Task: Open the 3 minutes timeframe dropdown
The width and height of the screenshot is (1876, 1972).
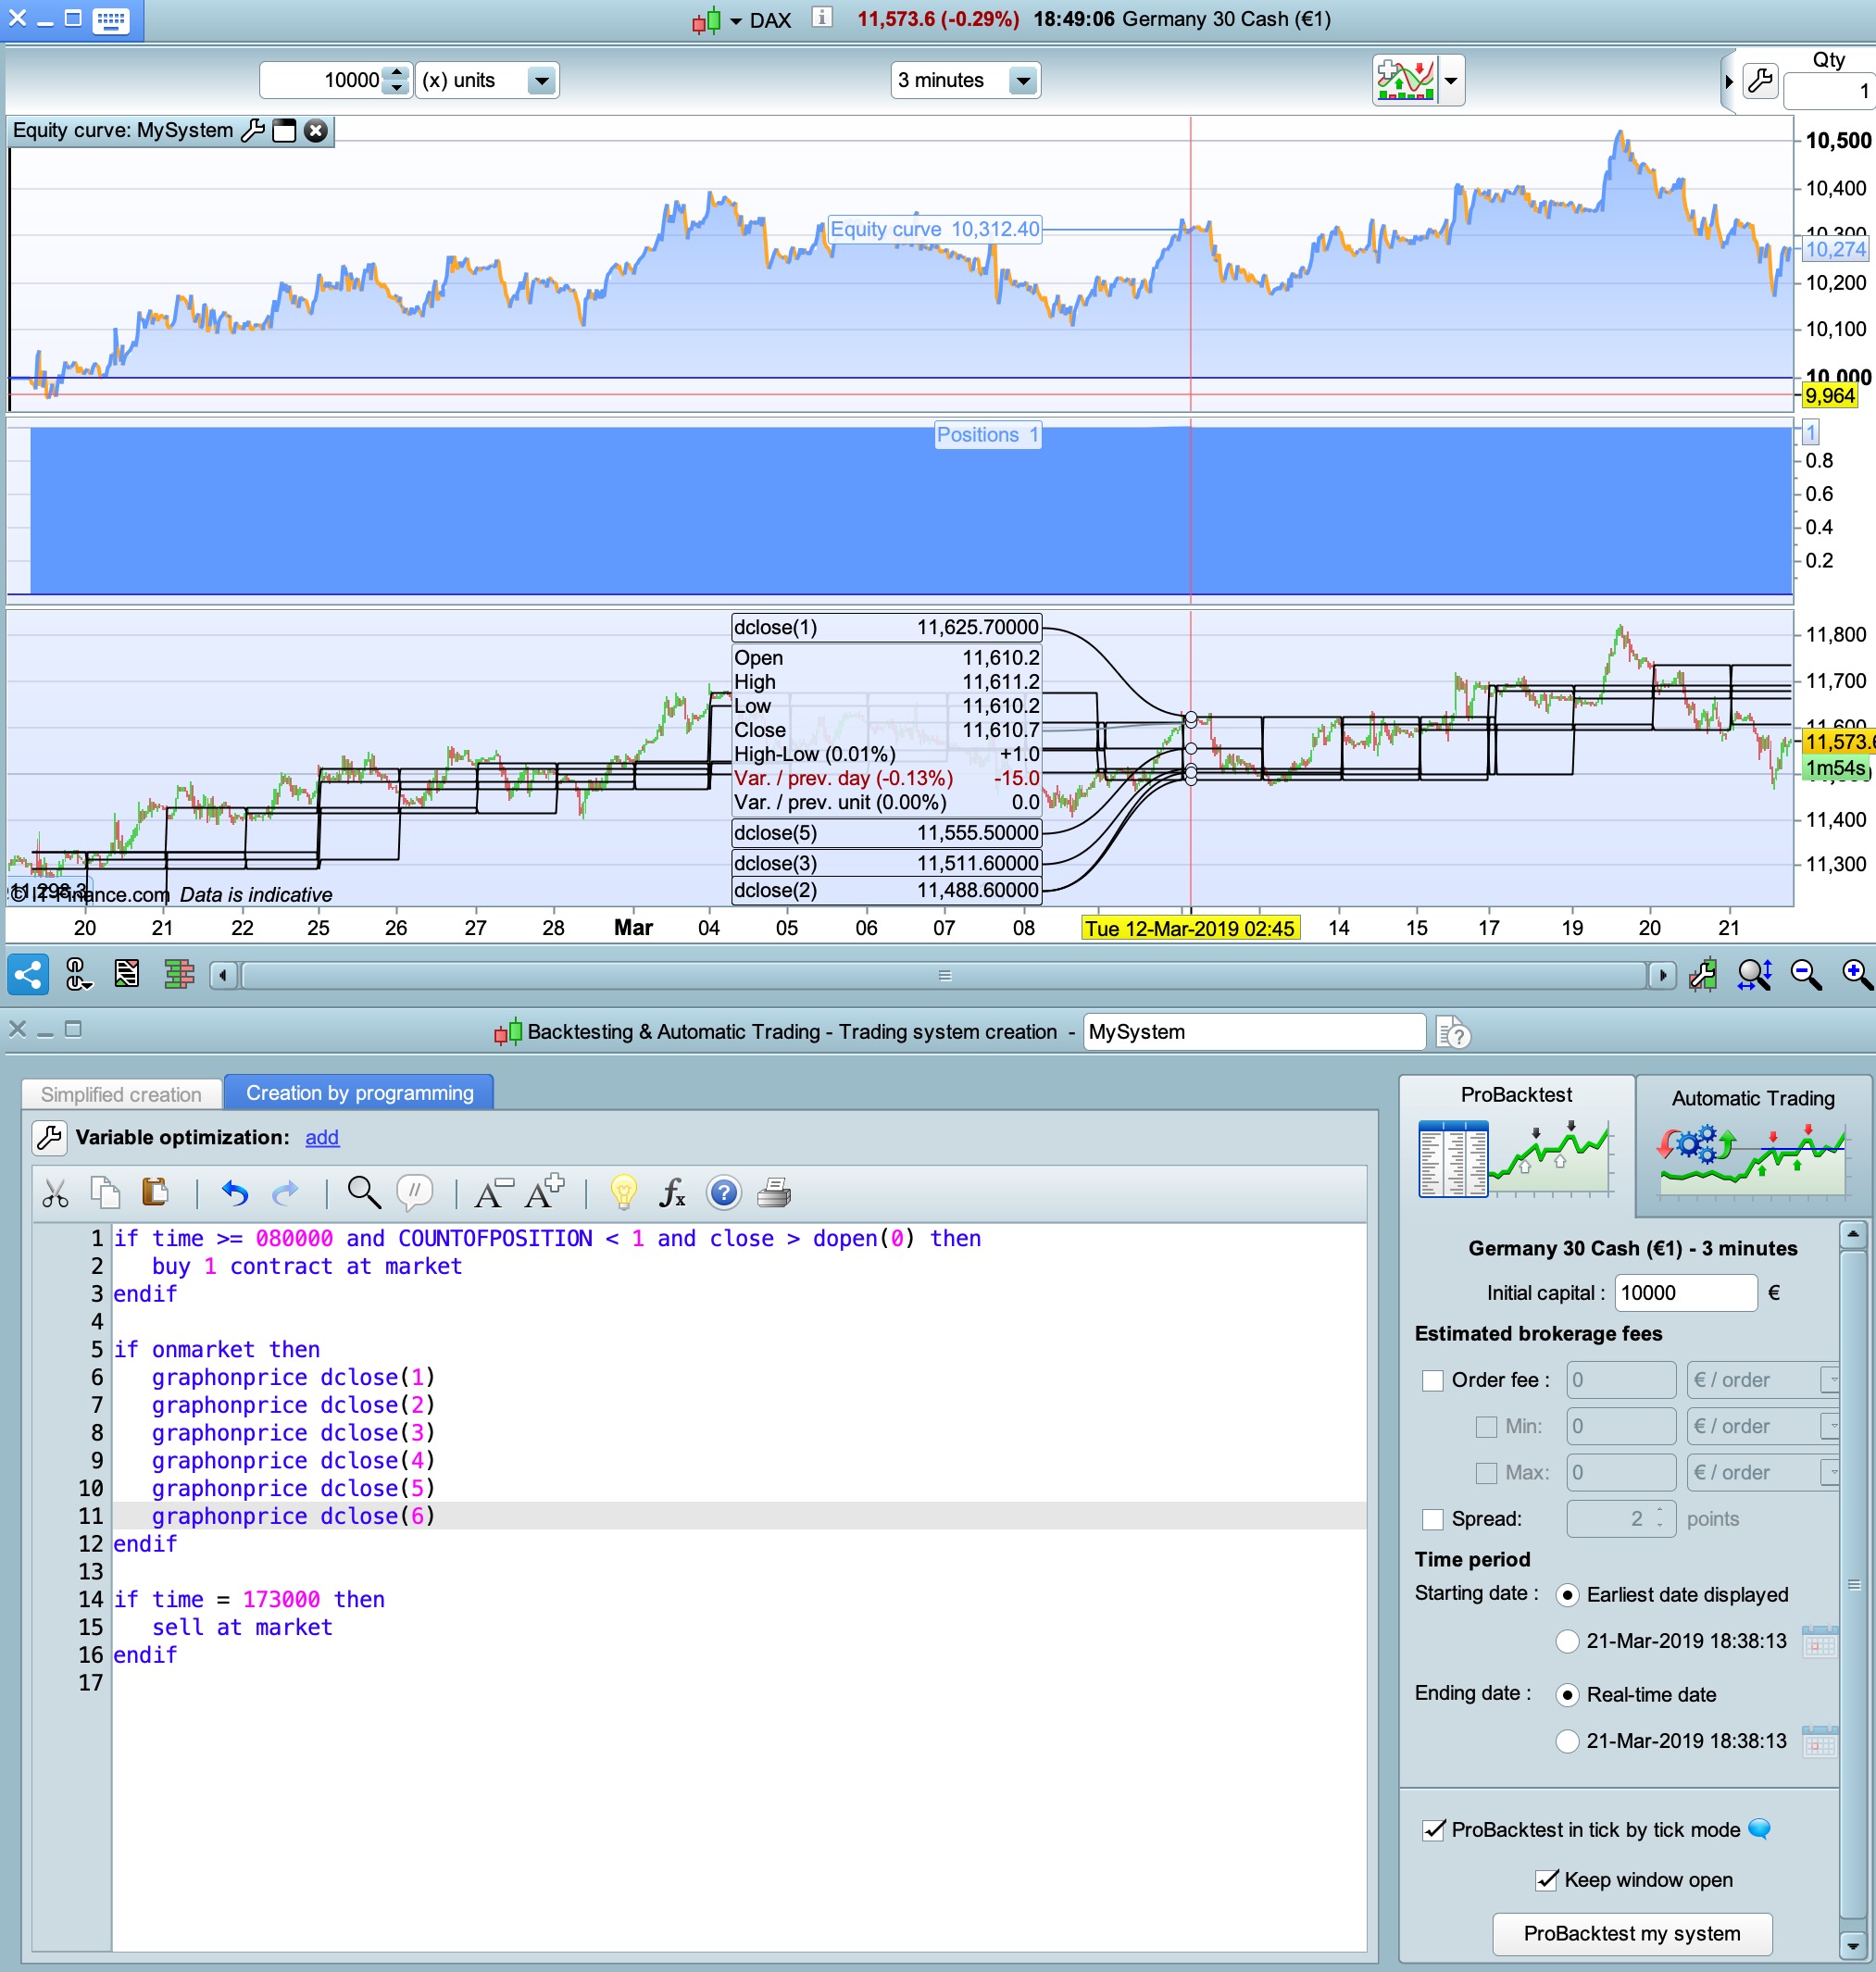Action: [1022, 80]
